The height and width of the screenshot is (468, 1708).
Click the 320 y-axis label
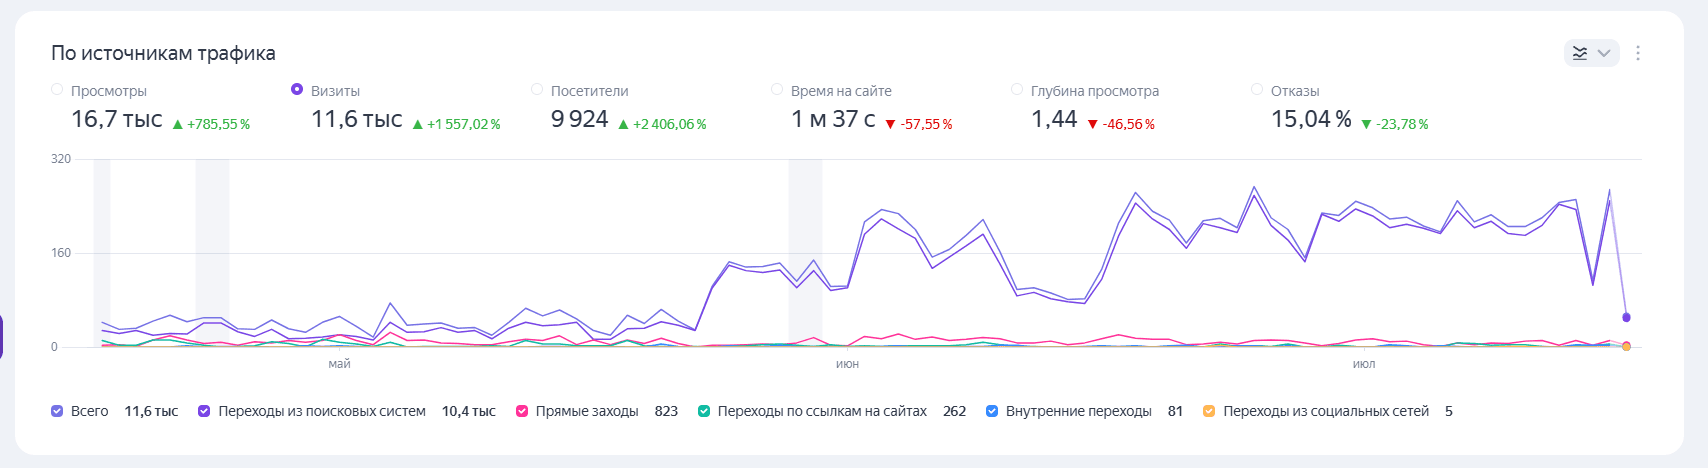[61, 158]
